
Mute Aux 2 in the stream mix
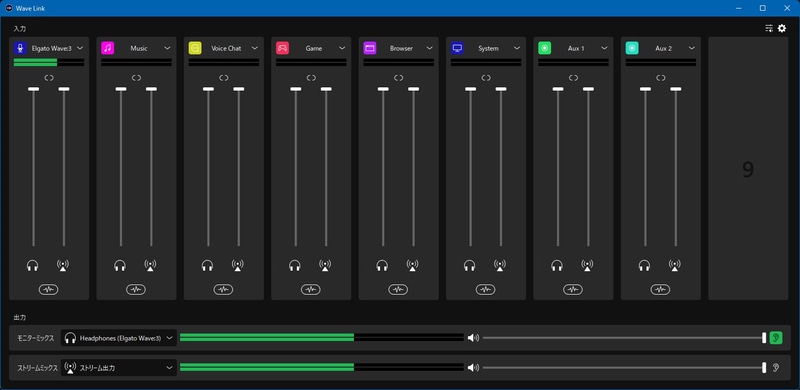pyautogui.click(x=674, y=265)
